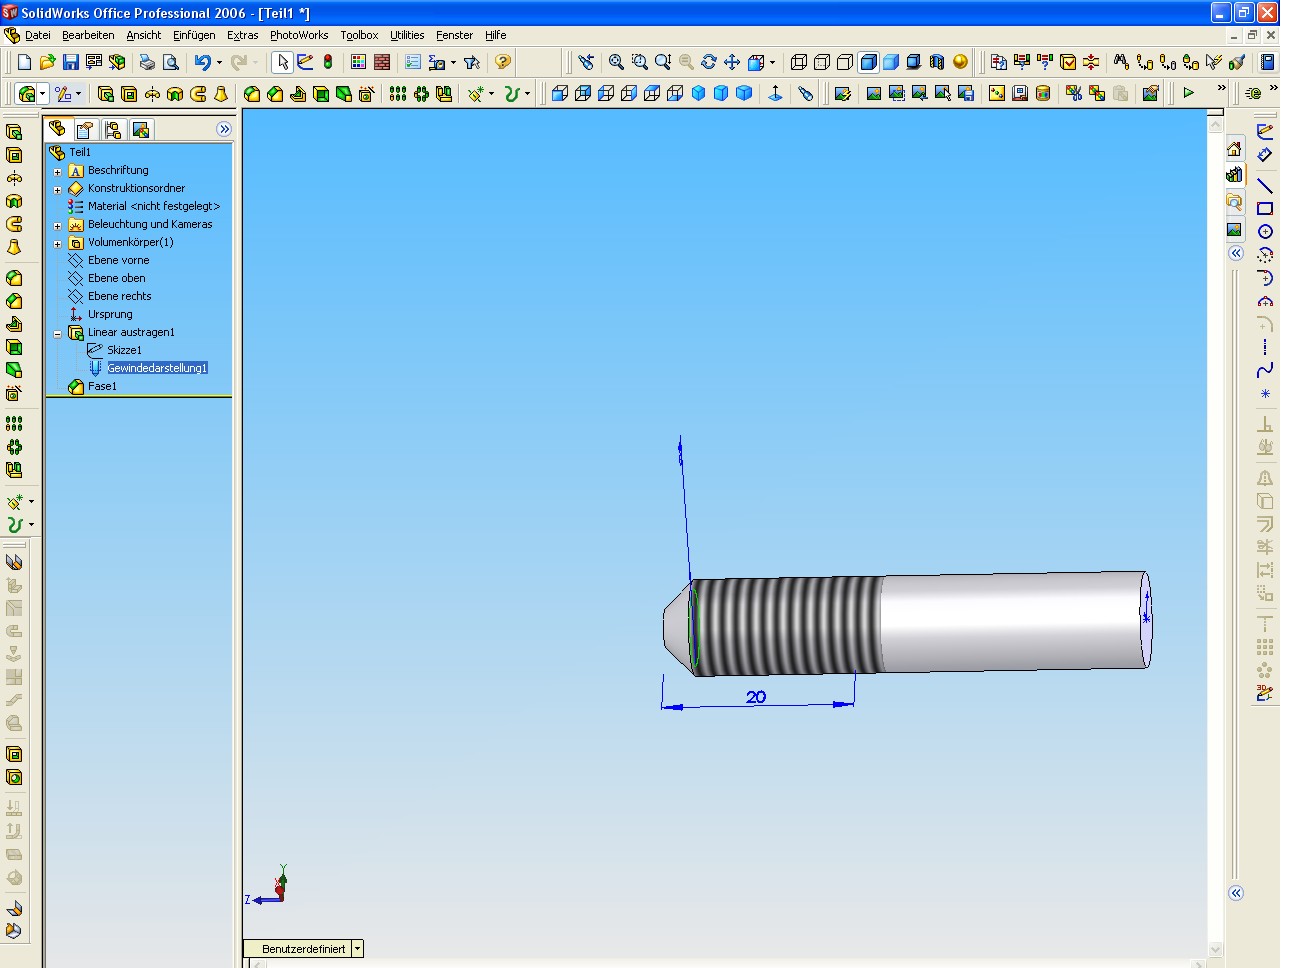Click the Fillet feature icon in left sidebar
Screen dimensions: 1297x968
point(14,278)
